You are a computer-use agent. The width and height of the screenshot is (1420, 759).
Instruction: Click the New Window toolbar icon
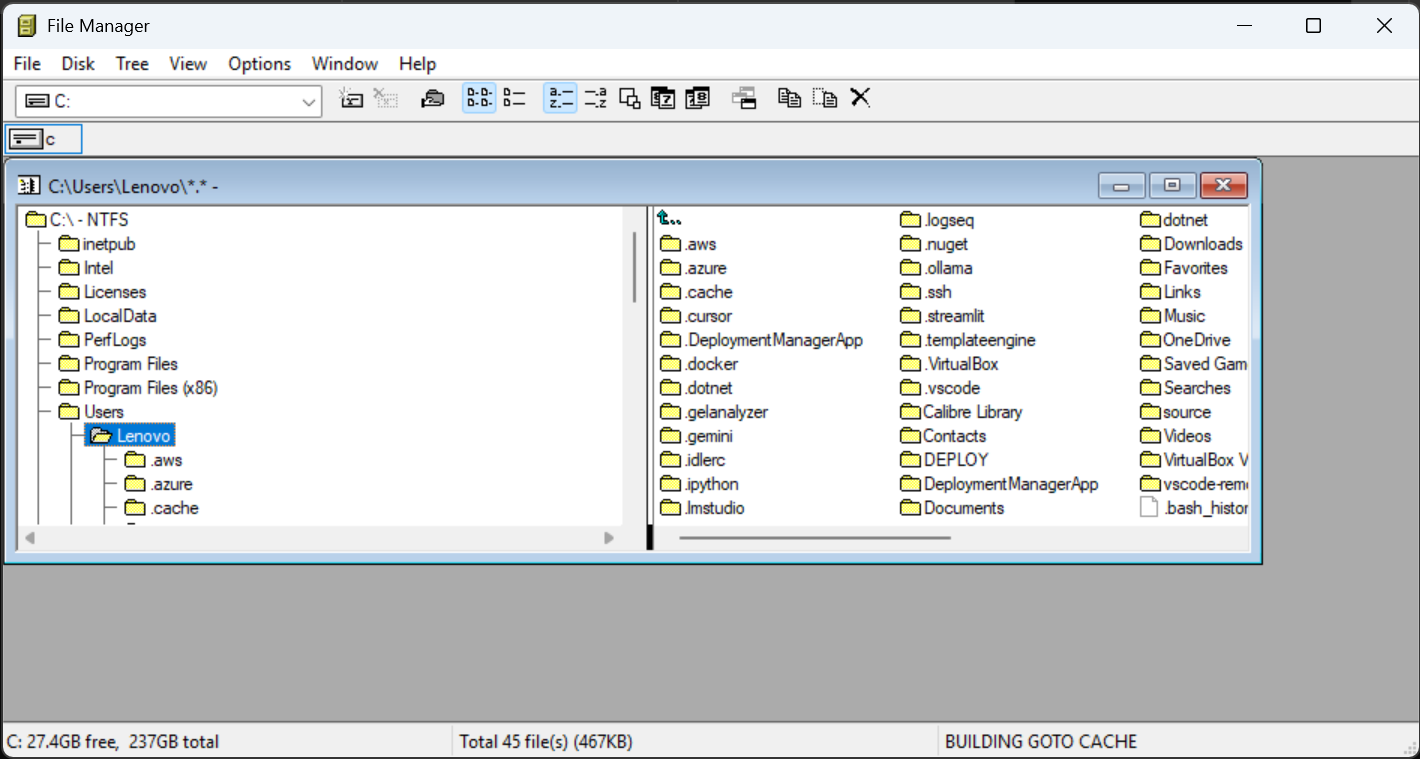point(629,97)
